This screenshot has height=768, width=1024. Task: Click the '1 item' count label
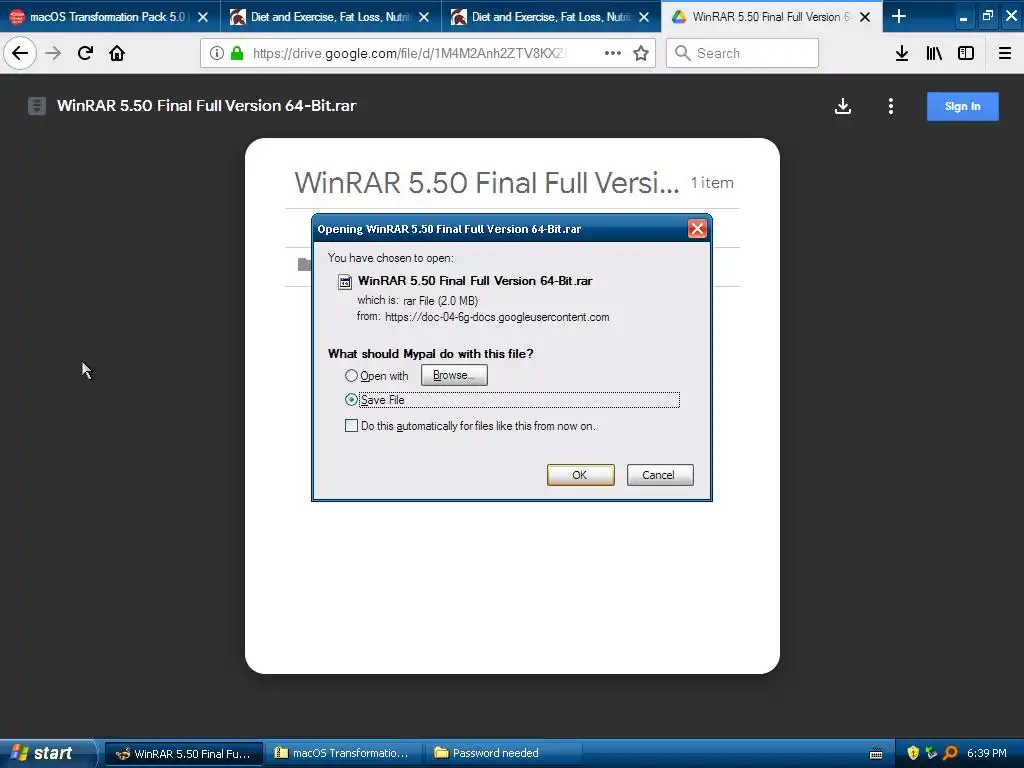click(712, 183)
